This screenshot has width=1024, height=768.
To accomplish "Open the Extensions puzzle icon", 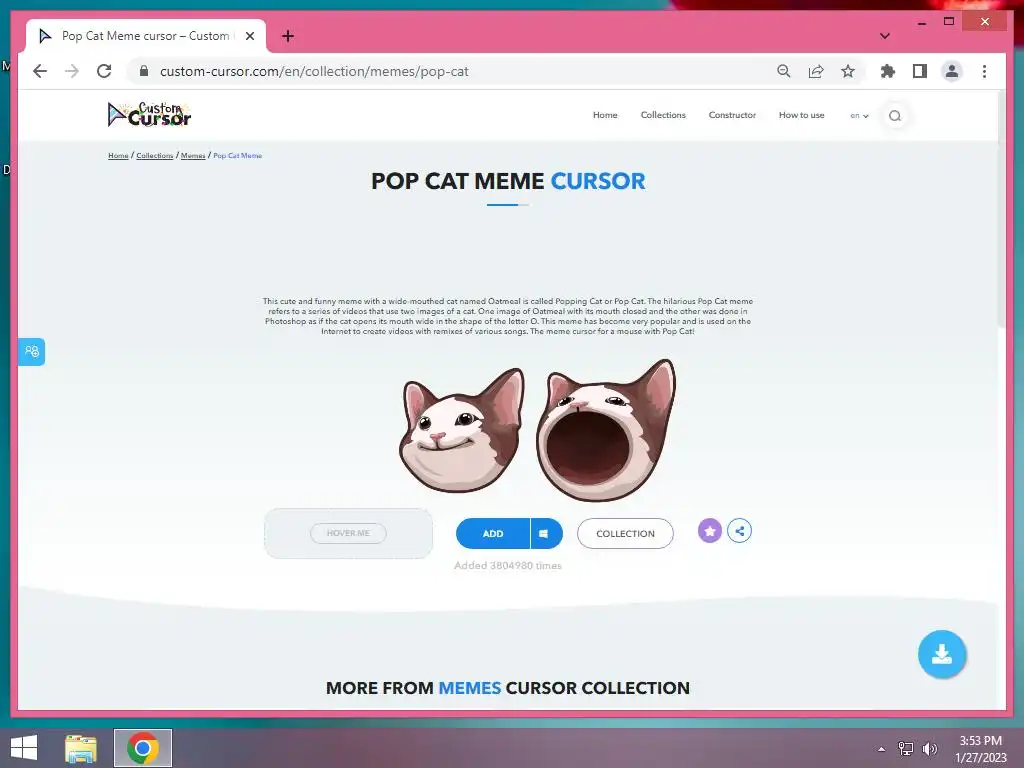I will coord(888,71).
